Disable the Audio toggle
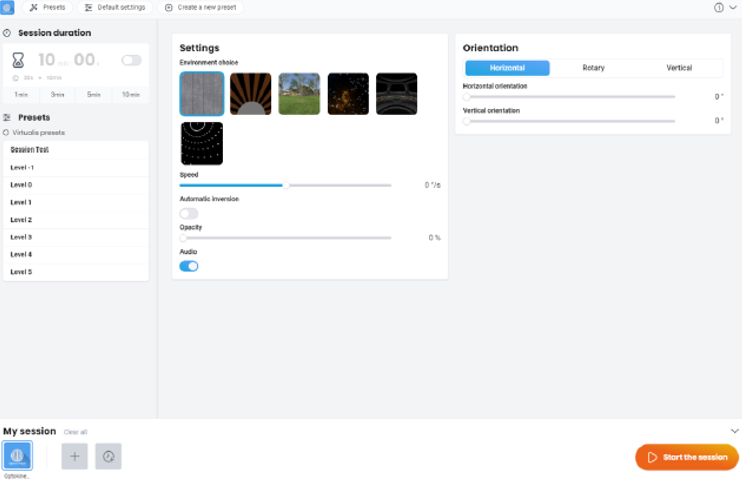Image resolution: width=742 pixels, height=483 pixels. point(189,266)
